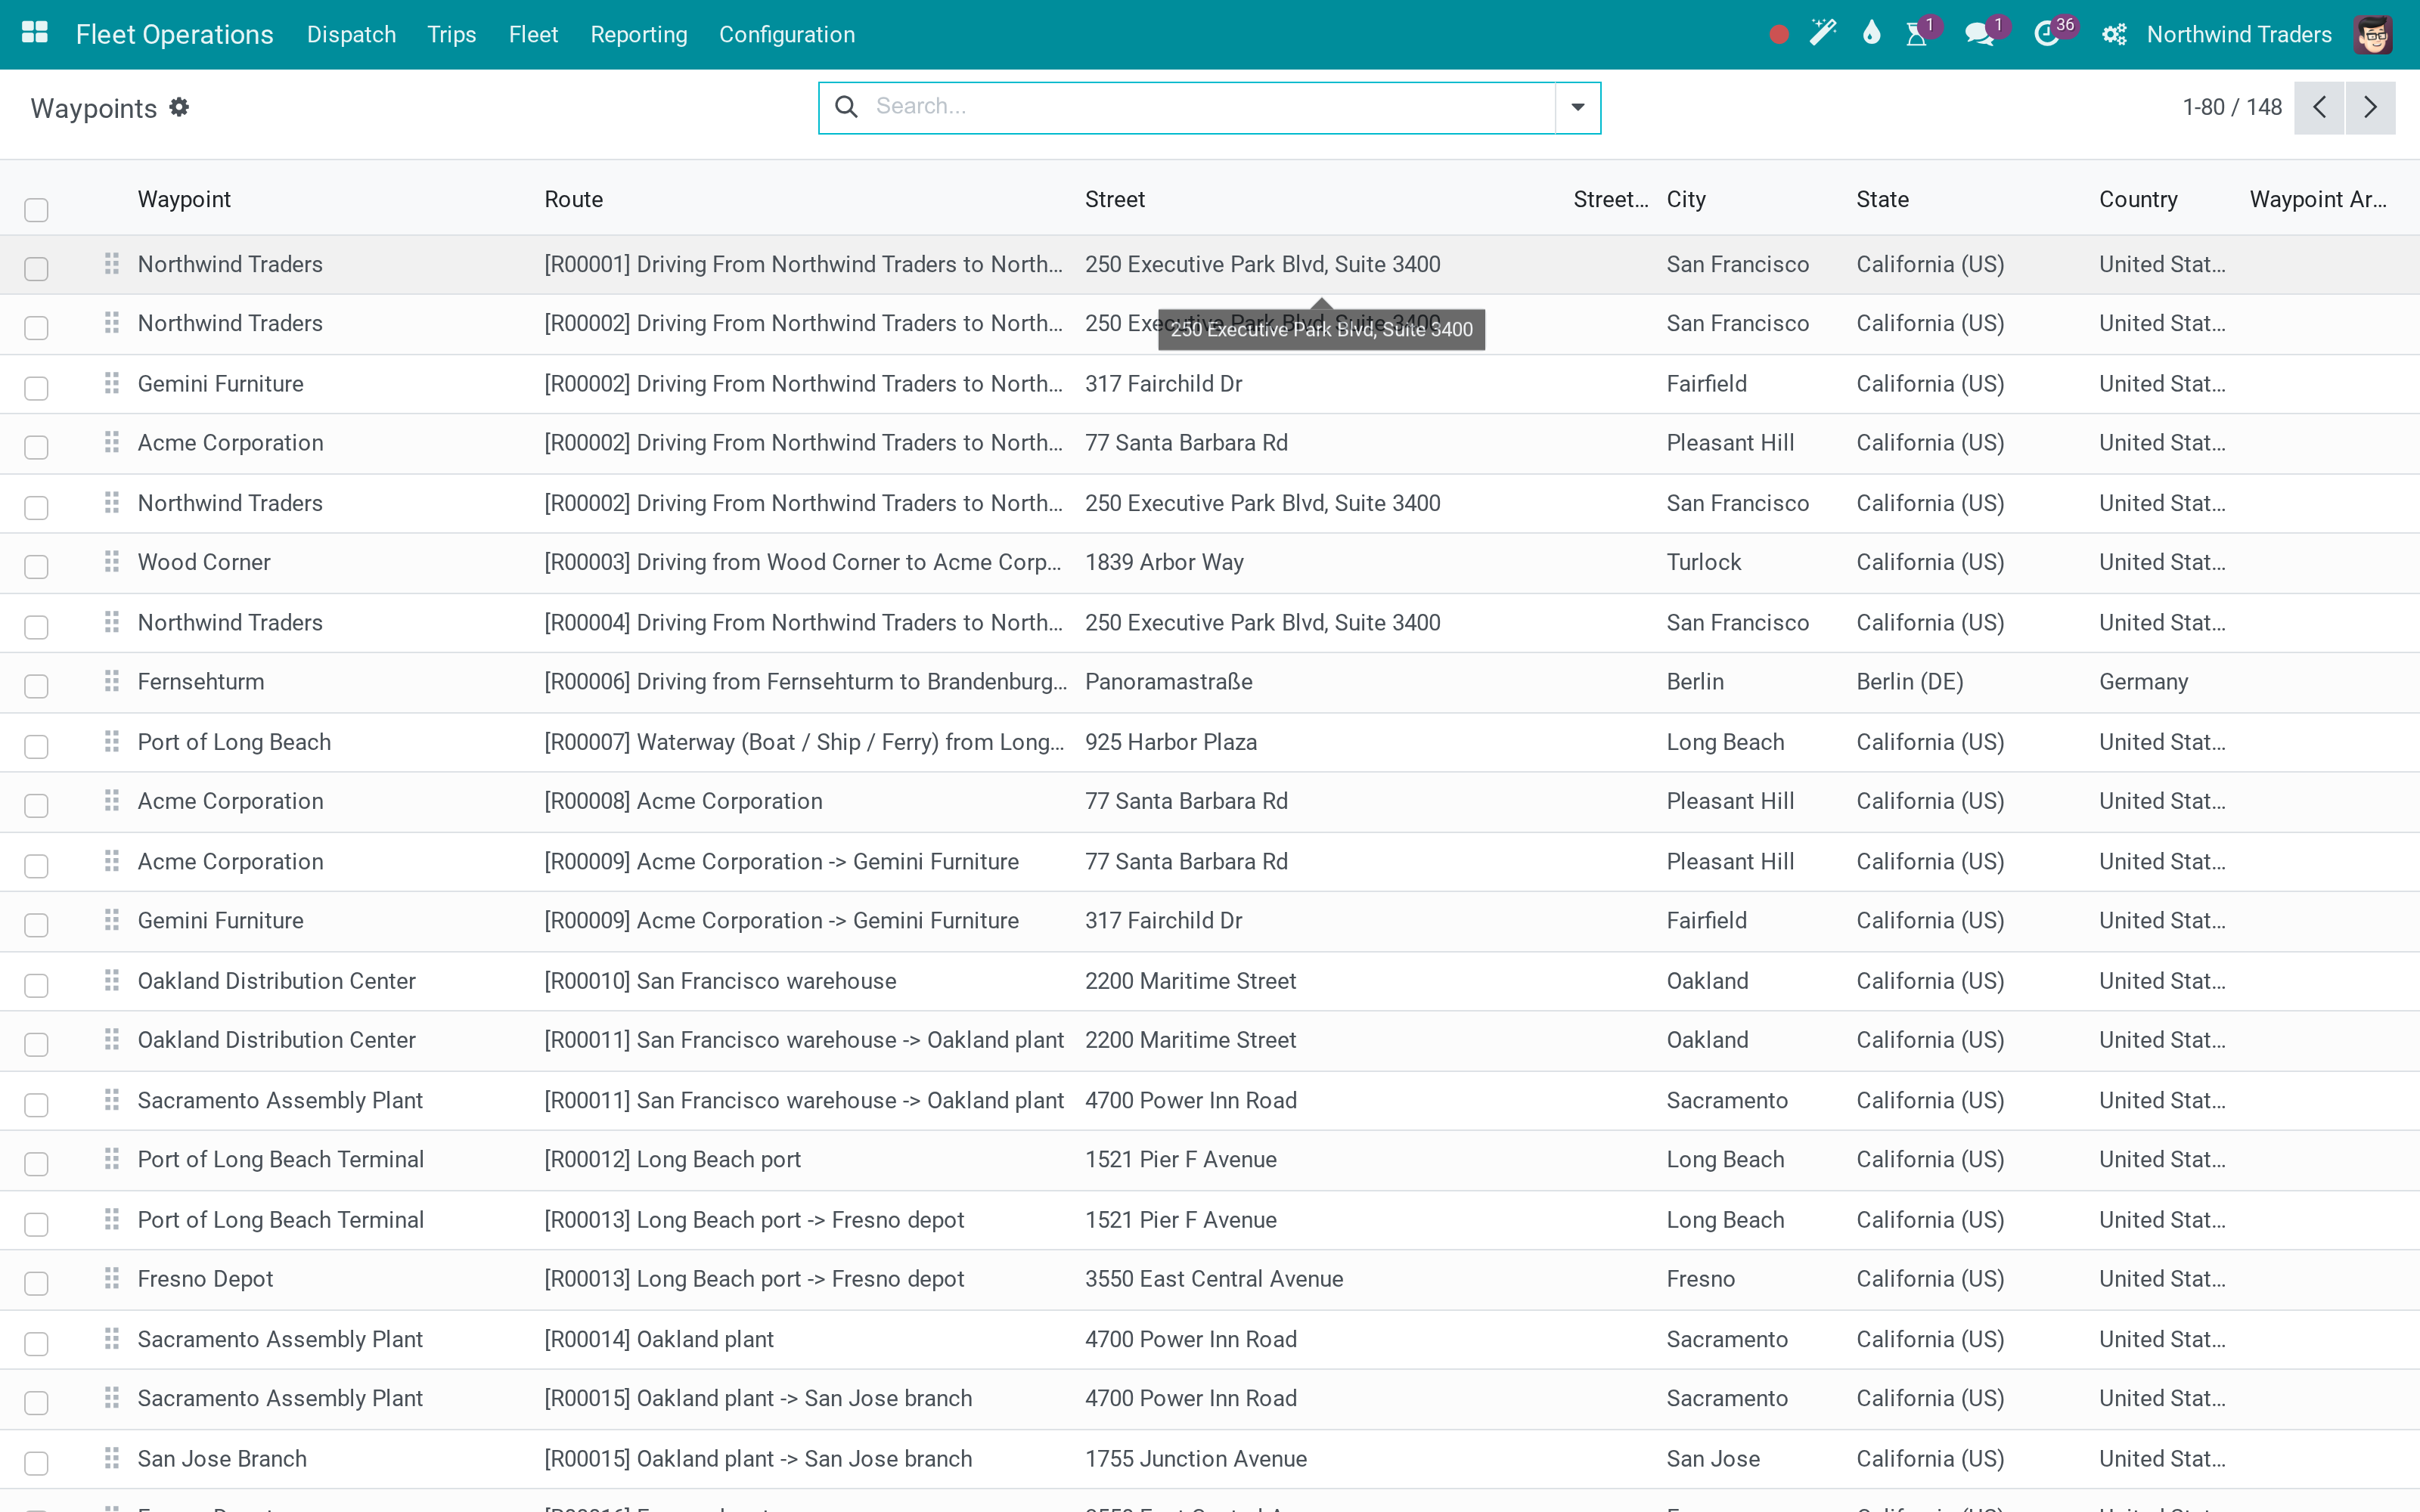This screenshot has height=1512, width=2420.
Task: Go to the previous page of waypoints
Action: (2319, 107)
